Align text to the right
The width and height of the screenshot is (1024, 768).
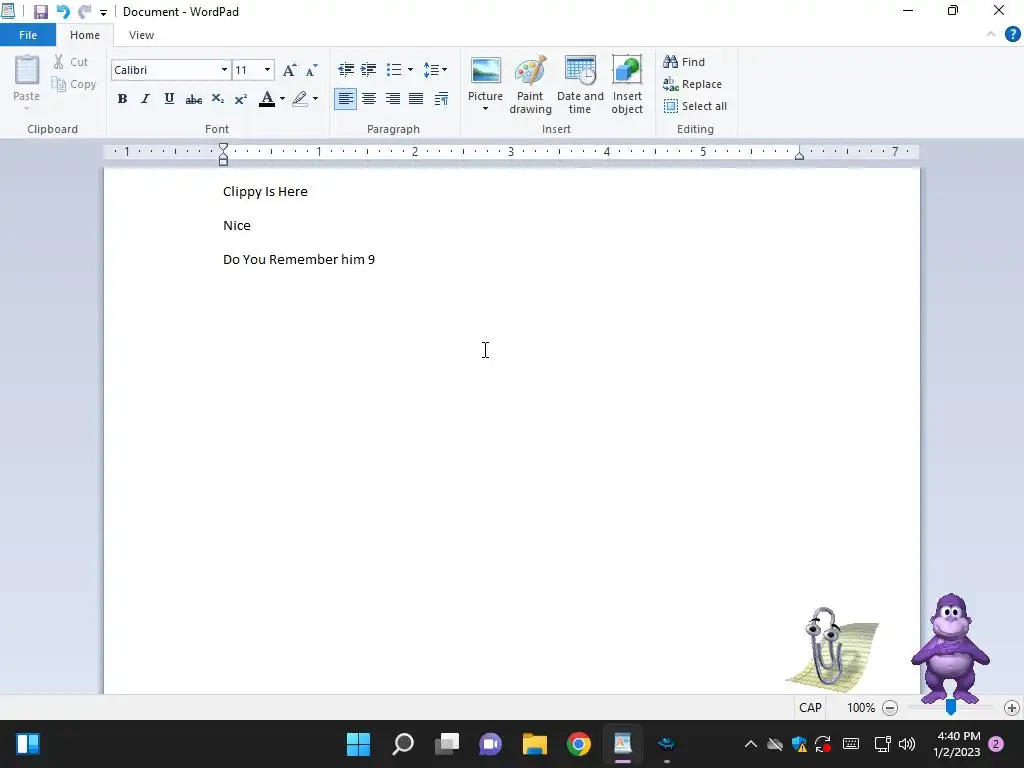coord(392,99)
